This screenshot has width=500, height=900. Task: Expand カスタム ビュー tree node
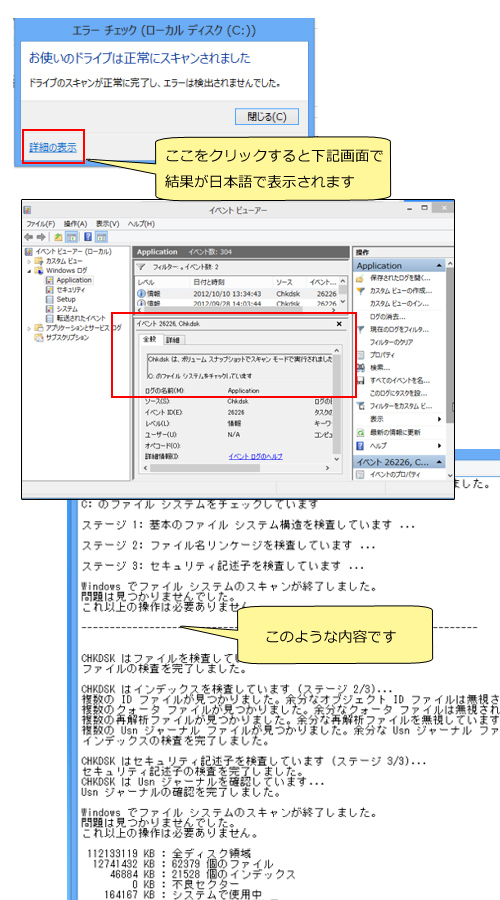point(29,261)
